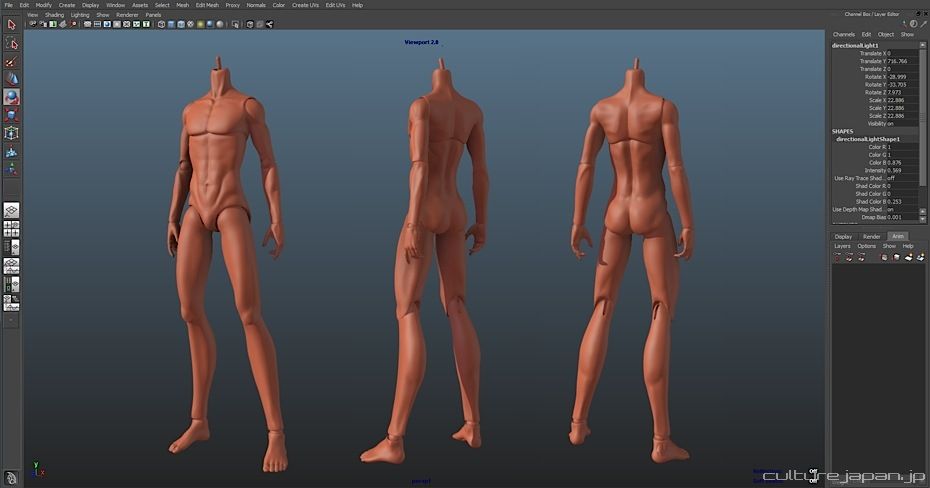Viewport: 930px width, 488px height.
Task: Open the Shading panel menu
Action: [54, 15]
